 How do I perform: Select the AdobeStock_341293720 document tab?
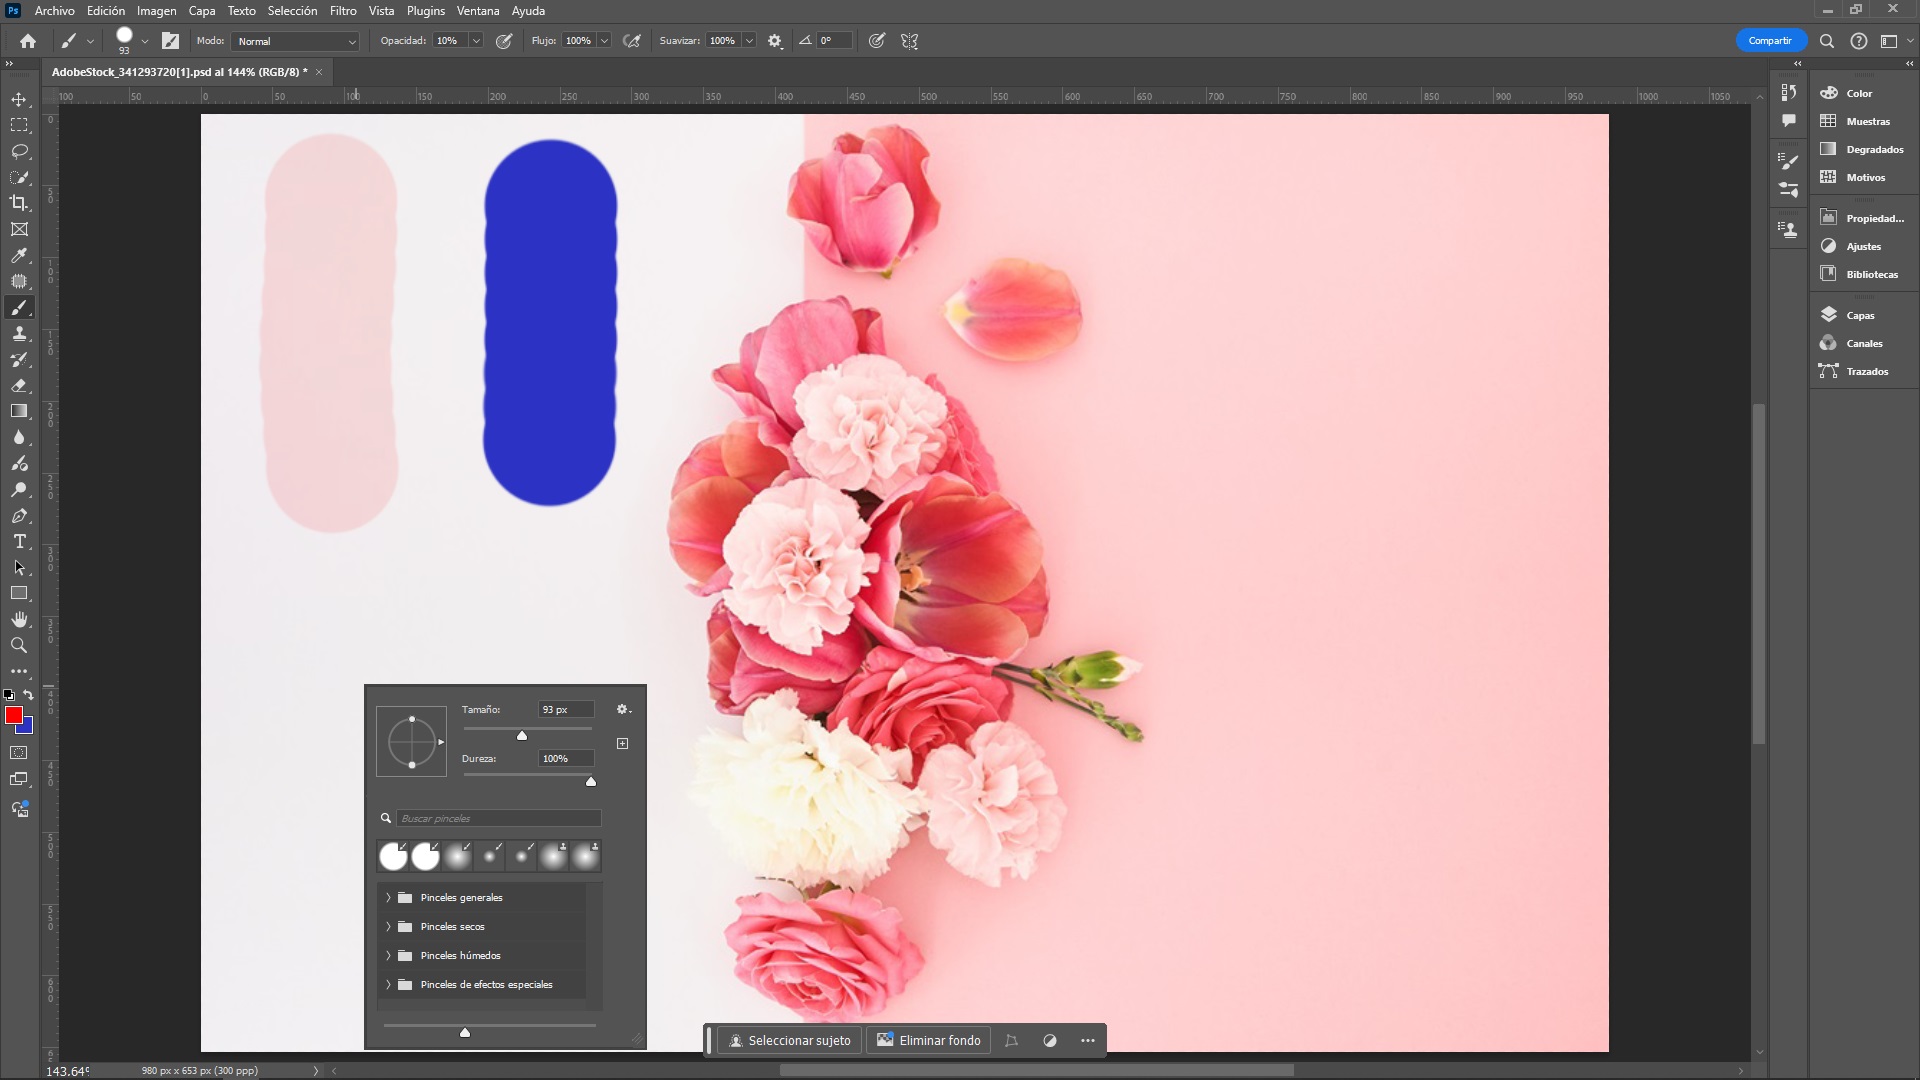180,72
